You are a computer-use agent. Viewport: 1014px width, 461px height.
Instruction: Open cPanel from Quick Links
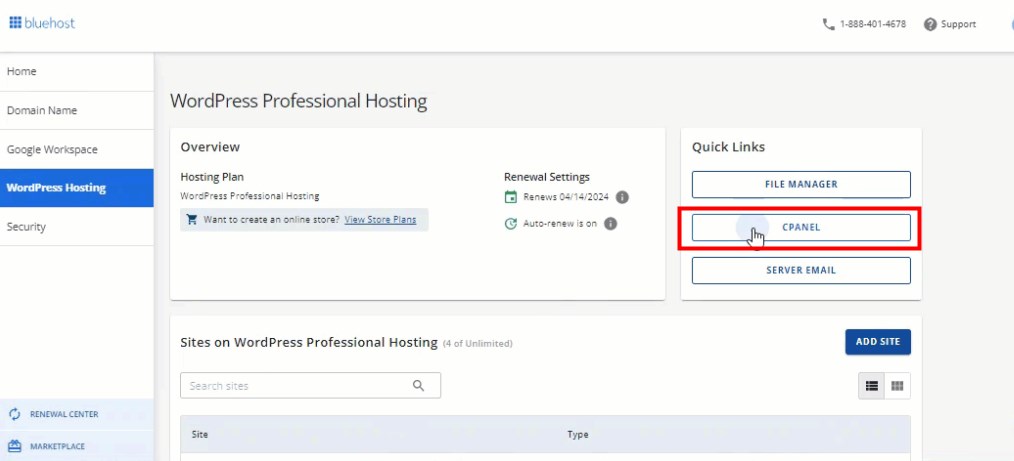(x=801, y=228)
